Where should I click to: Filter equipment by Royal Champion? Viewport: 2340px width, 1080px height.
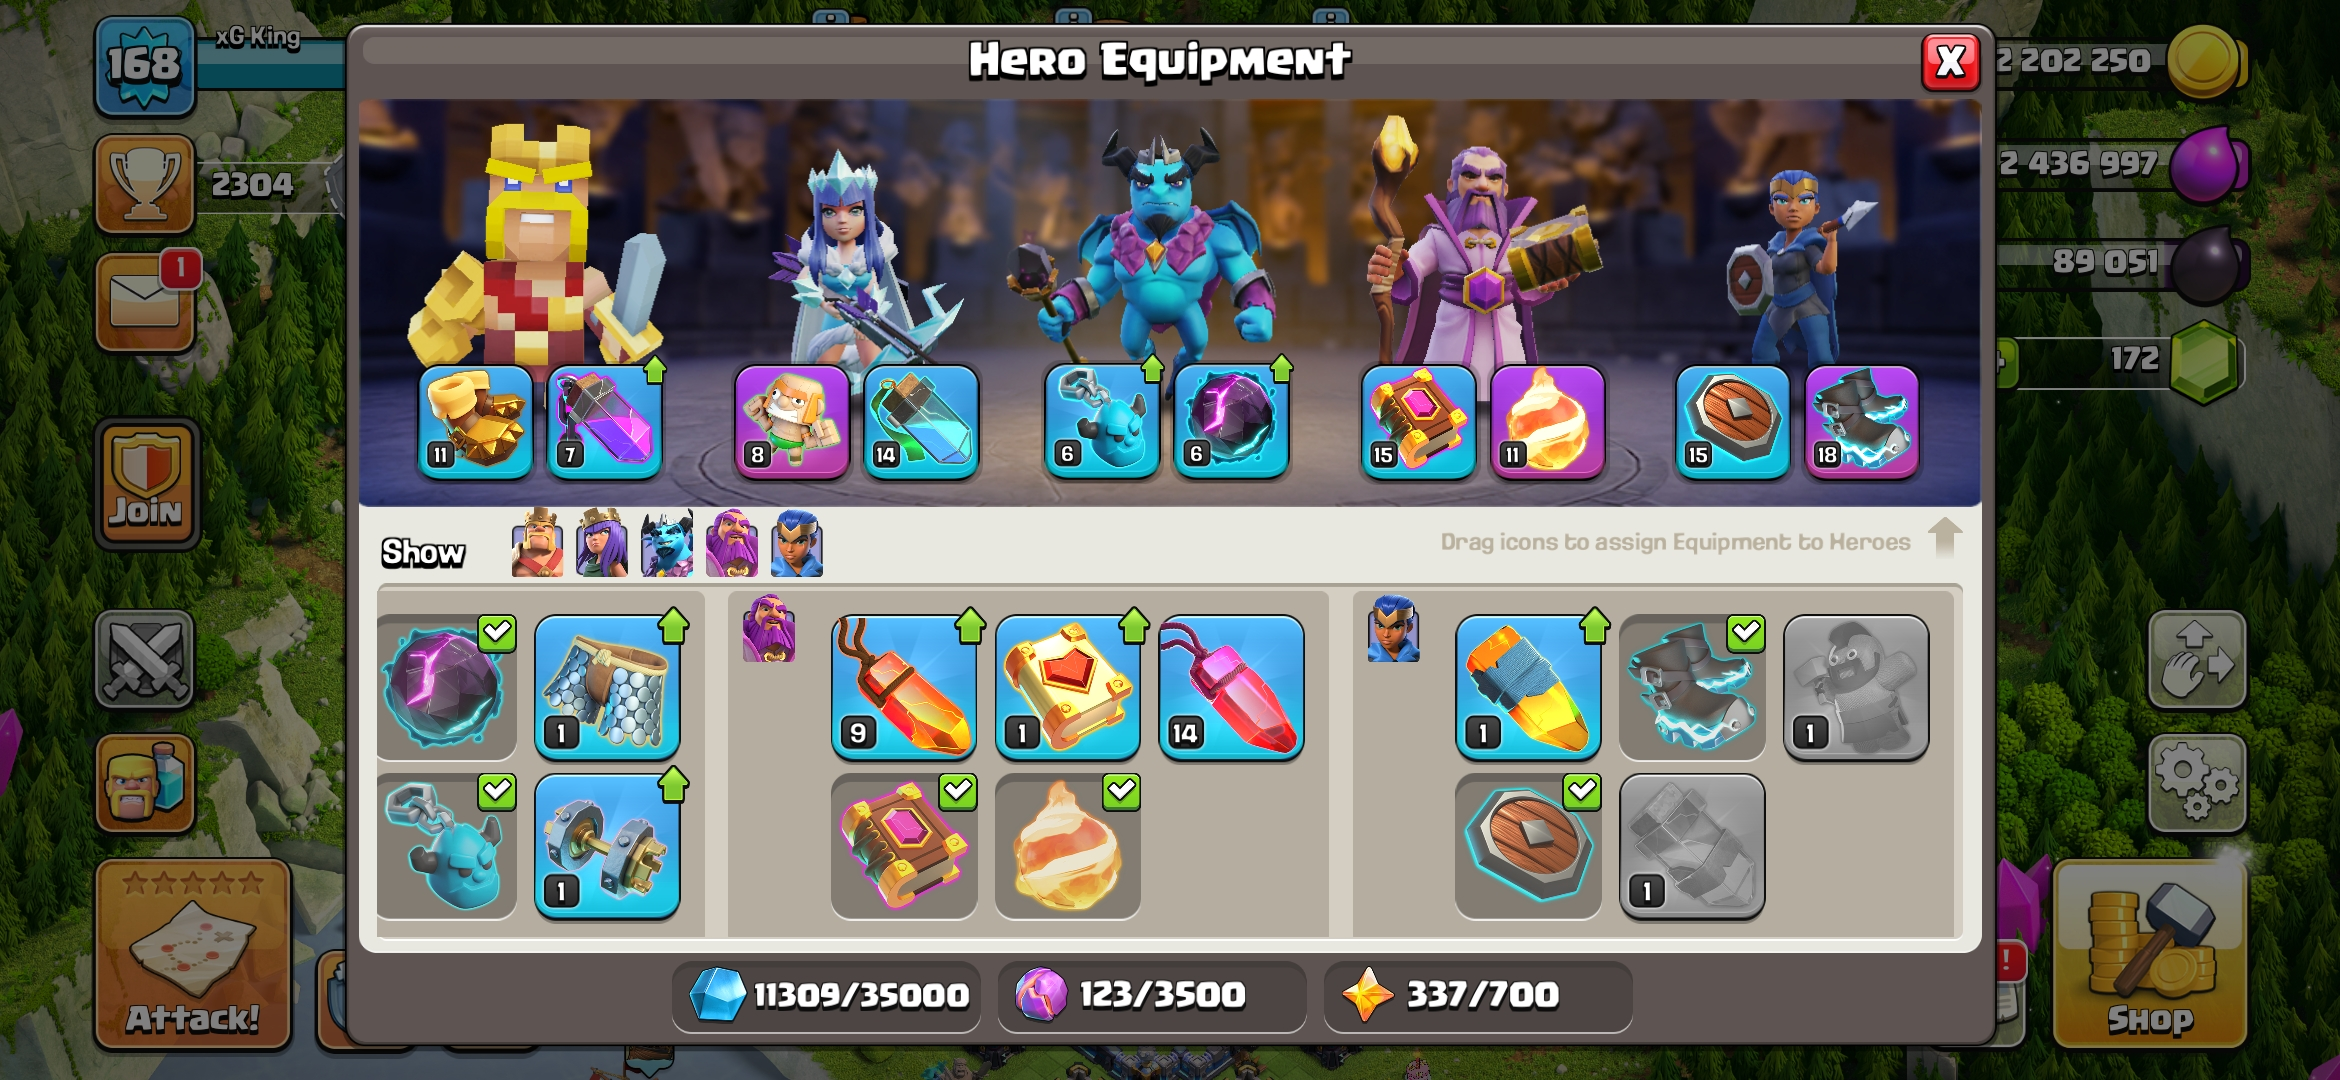(797, 543)
